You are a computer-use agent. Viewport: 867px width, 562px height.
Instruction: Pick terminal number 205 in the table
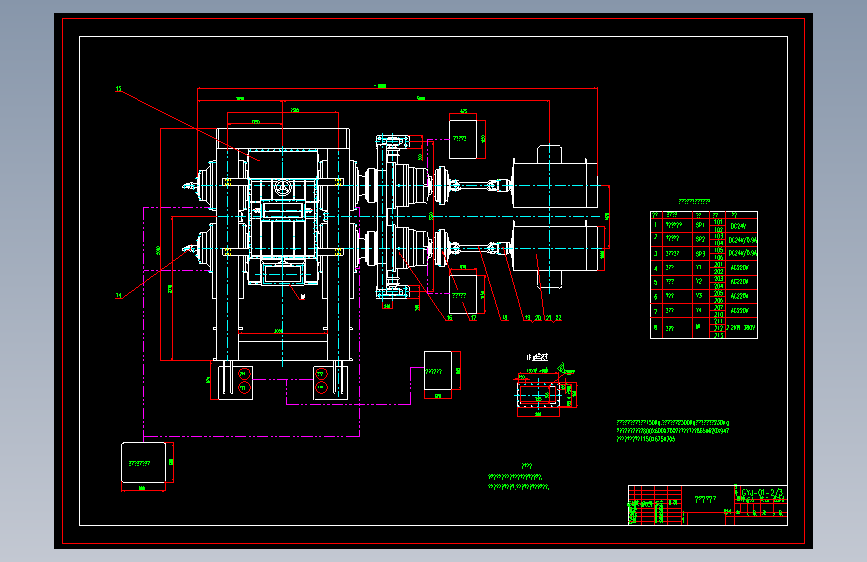pos(718,293)
